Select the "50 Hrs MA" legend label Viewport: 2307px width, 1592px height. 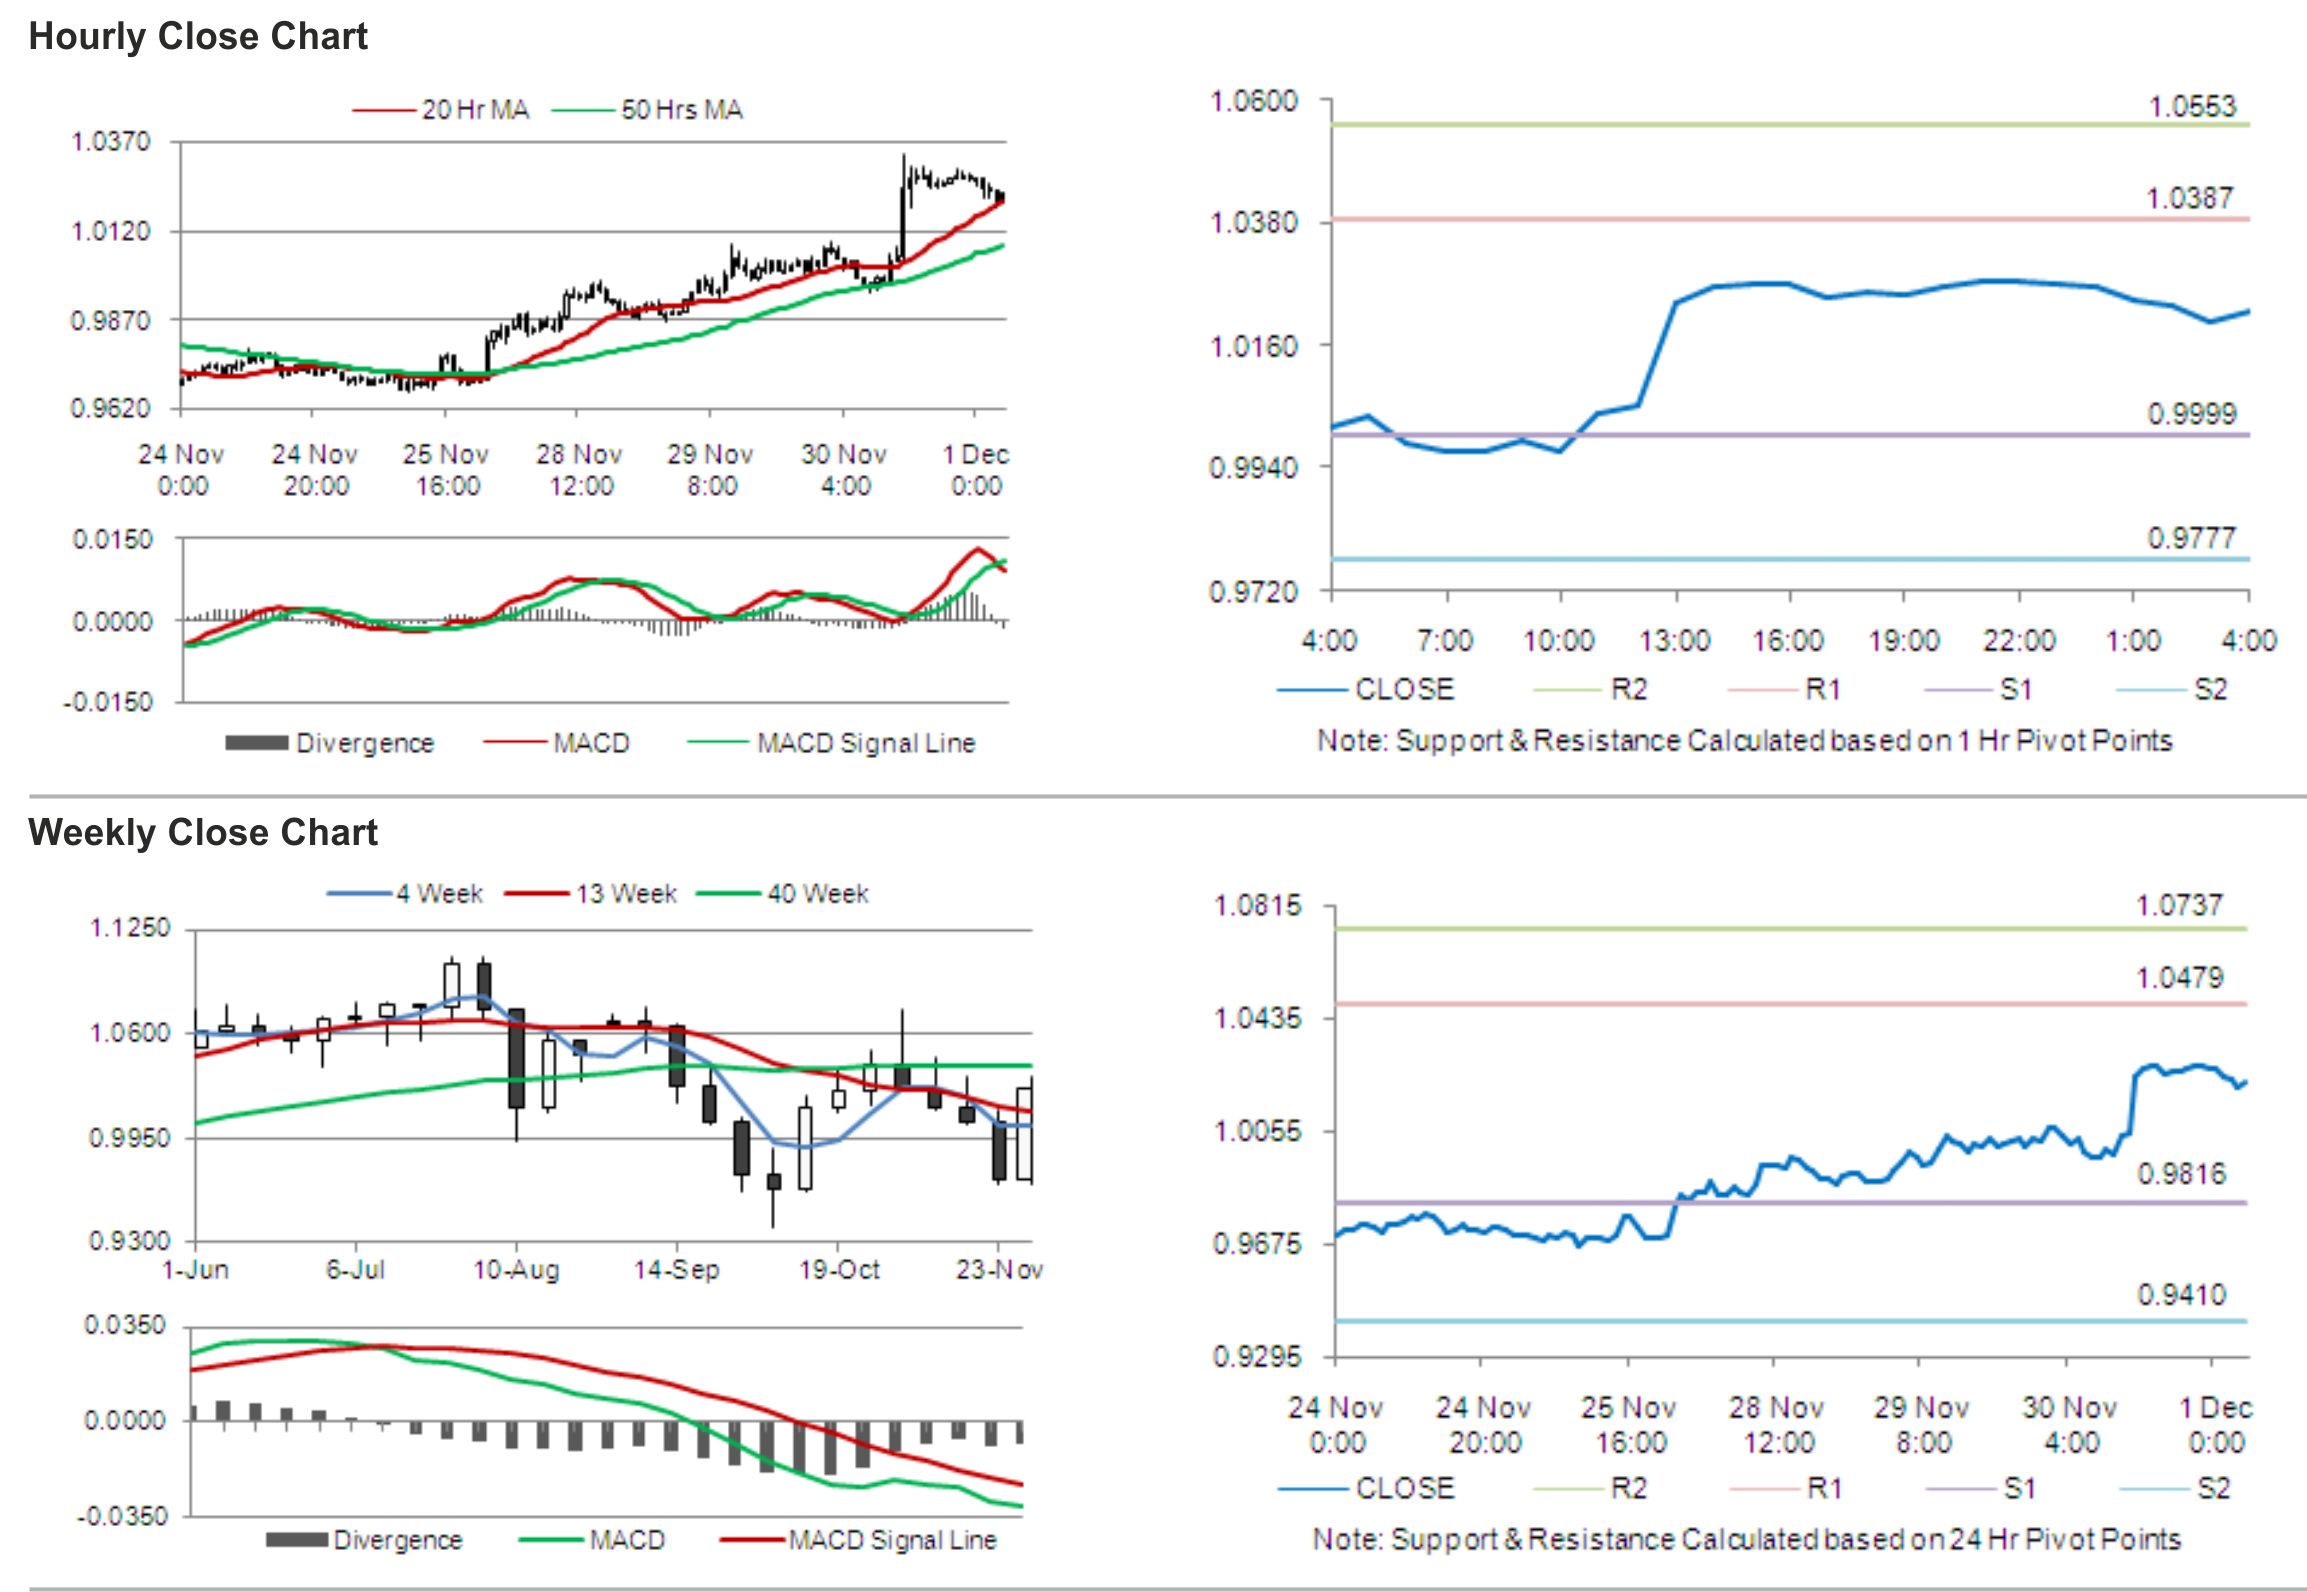click(682, 110)
